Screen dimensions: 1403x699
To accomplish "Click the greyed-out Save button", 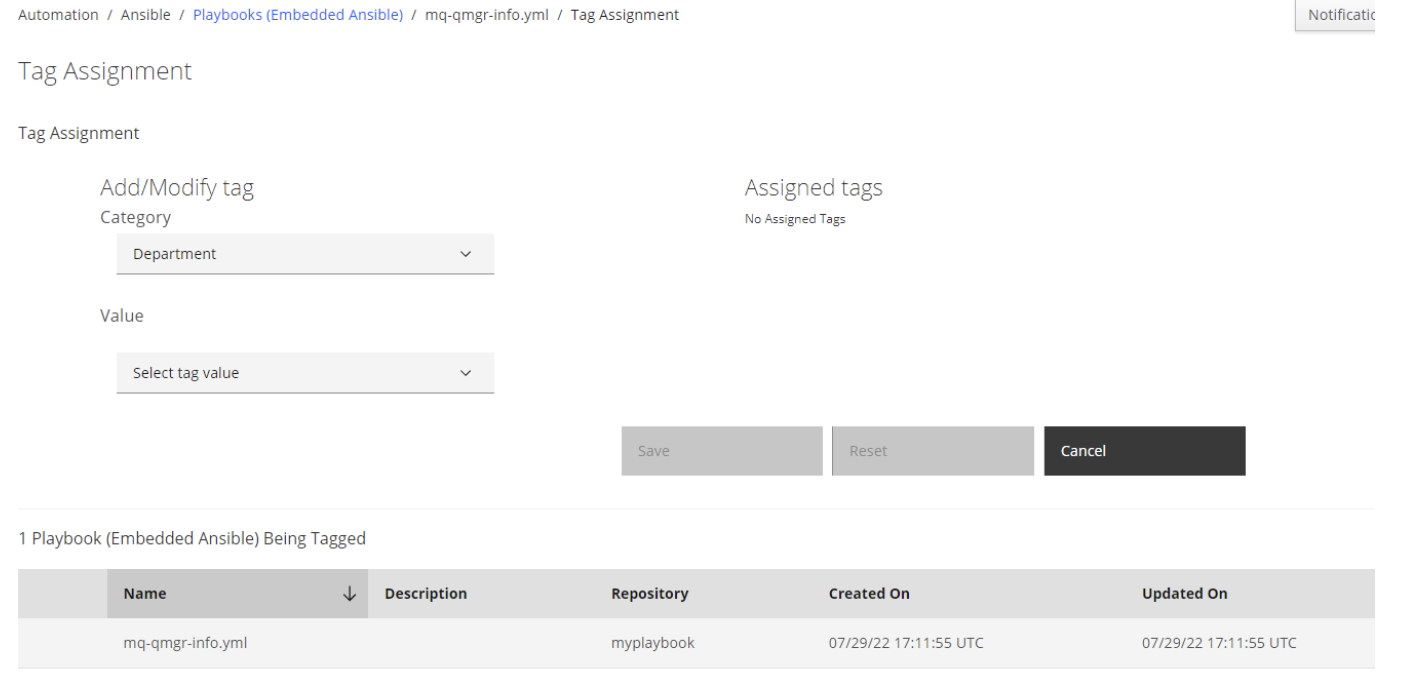I will point(721,451).
